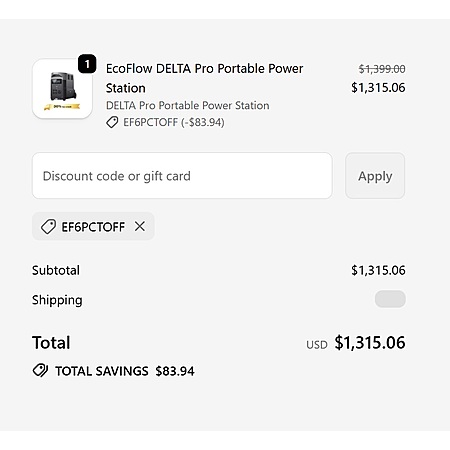The width and height of the screenshot is (450, 450).
Task: Click the TOTAL SAVINGS $83.94 text
Action: tap(125, 371)
